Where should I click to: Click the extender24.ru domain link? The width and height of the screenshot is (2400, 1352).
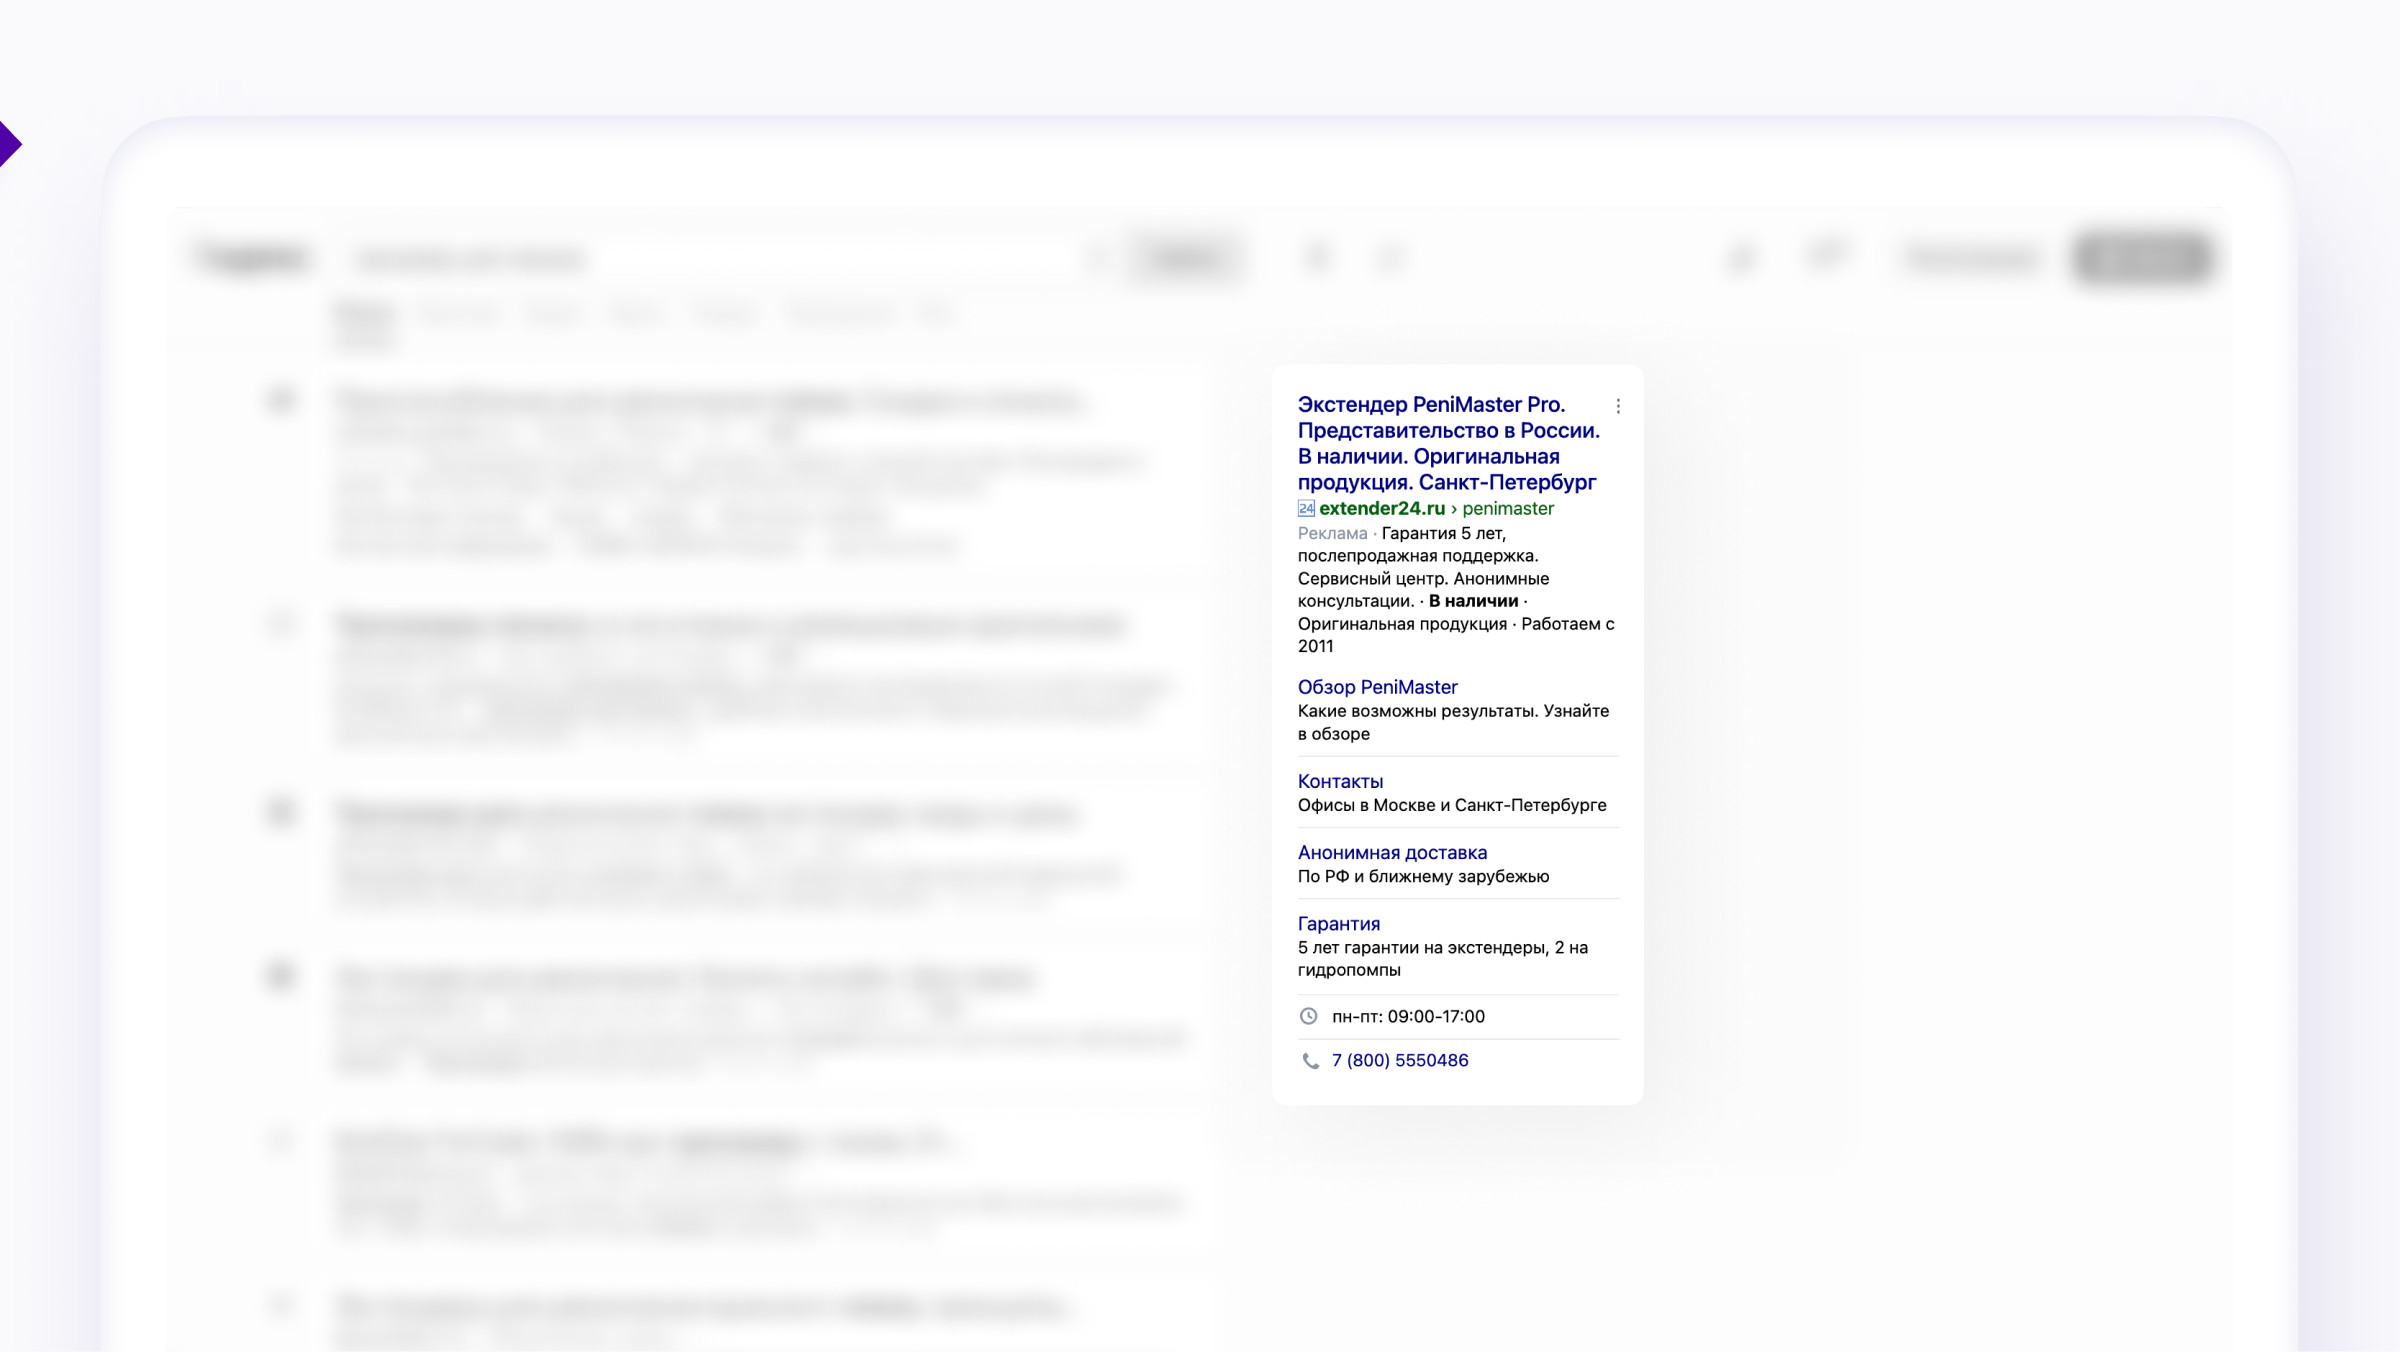pyautogui.click(x=1382, y=508)
